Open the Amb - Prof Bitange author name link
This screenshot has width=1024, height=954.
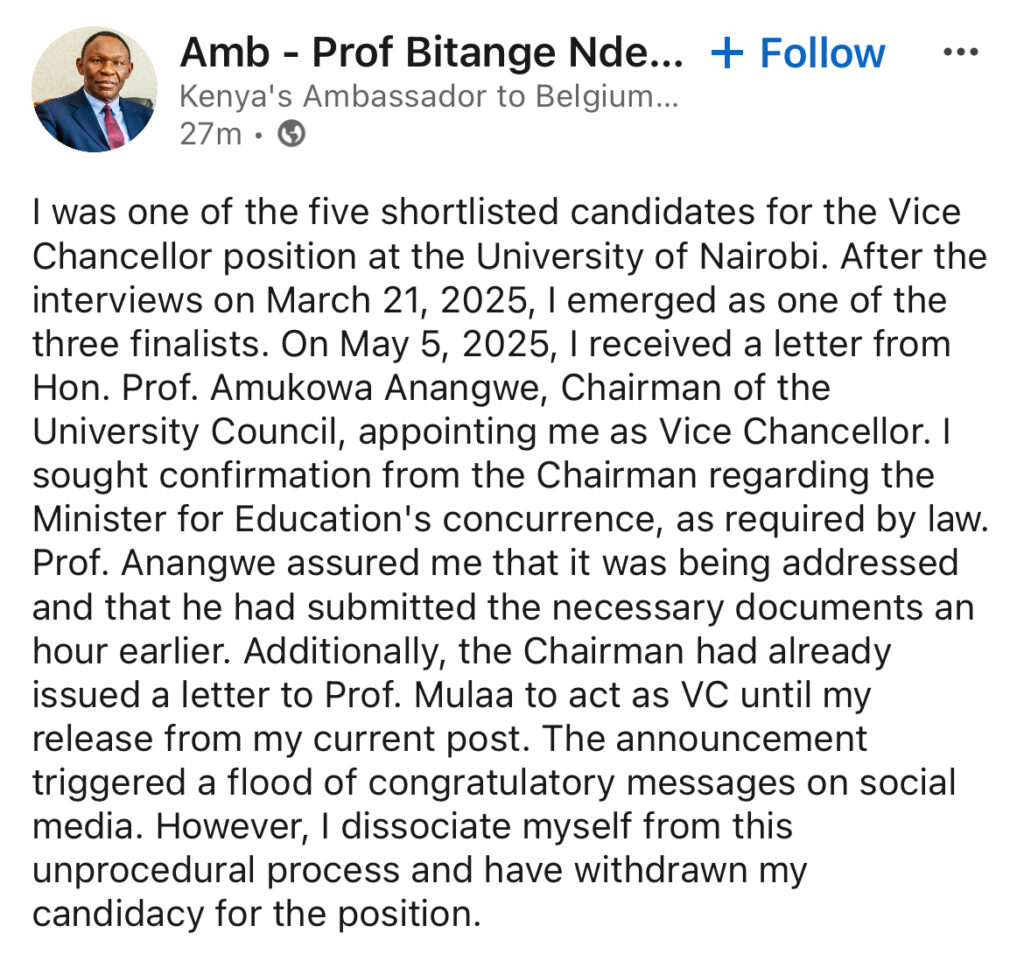tap(430, 52)
